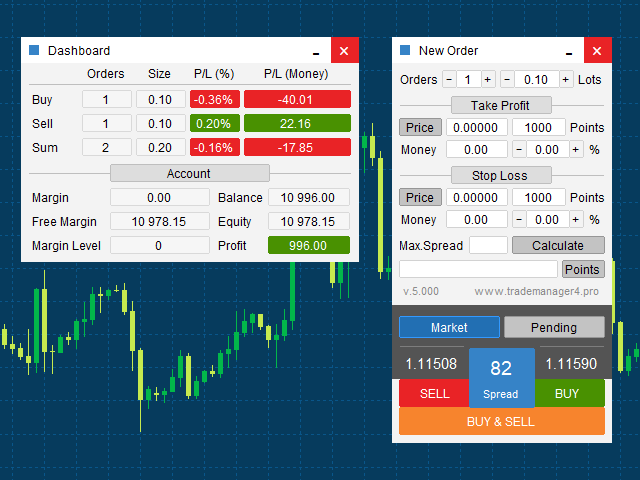Viewport: 640px width, 480px height.
Task: Click the Max.Spread input field
Action: (x=488, y=245)
